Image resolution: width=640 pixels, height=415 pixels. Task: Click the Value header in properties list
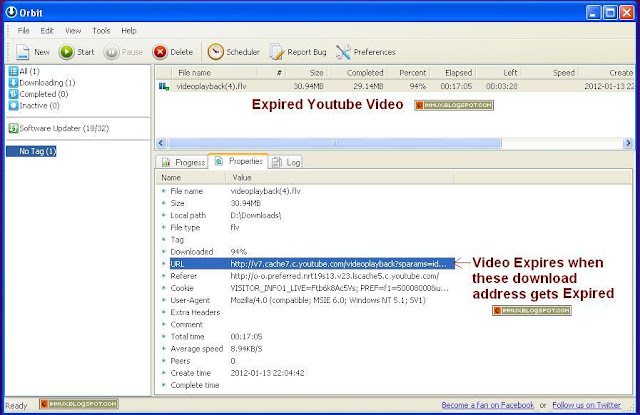340,178
